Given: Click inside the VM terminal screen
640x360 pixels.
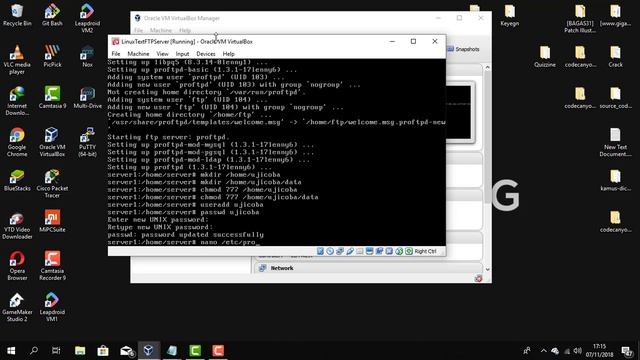Looking at the screenshot, I should (x=276, y=152).
